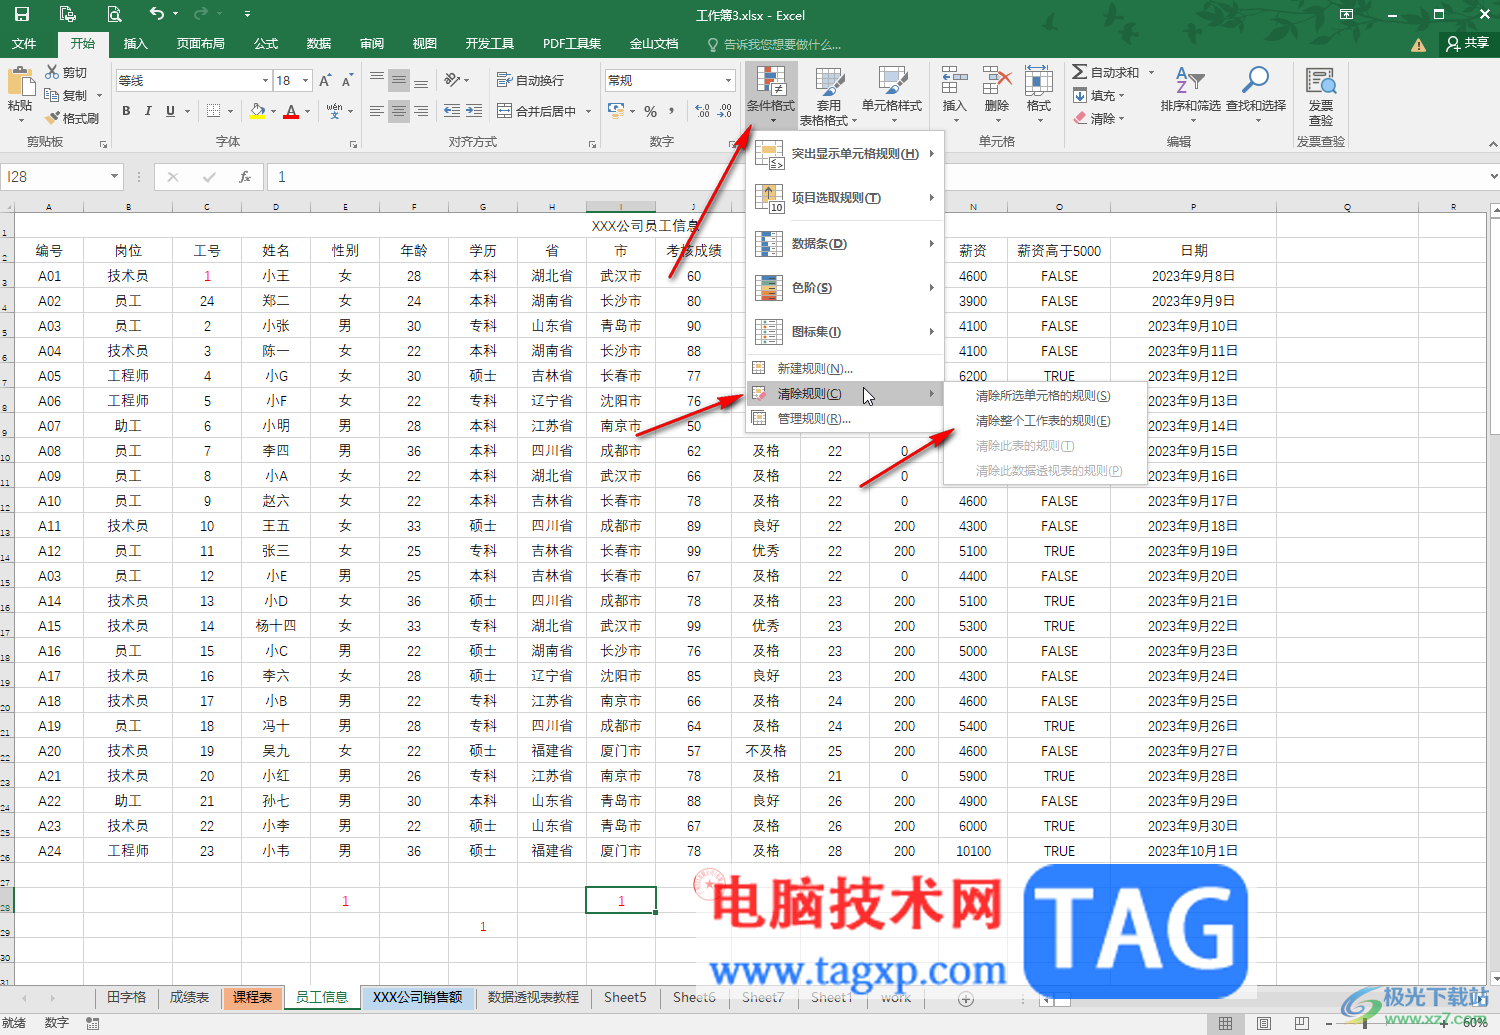This screenshot has height=1035, width=1500.
Task: Expand the font size dropdown showing 18
Action: coord(306,80)
